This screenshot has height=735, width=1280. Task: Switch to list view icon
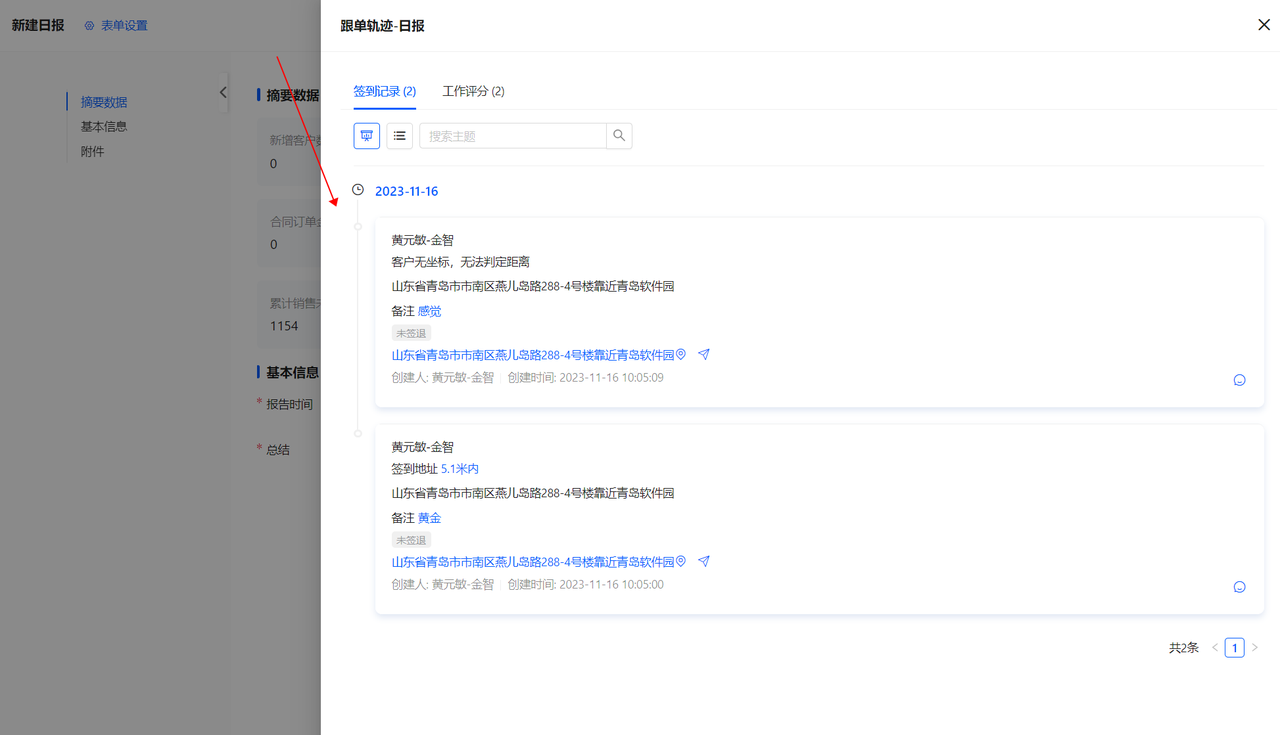pyautogui.click(x=399, y=136)
